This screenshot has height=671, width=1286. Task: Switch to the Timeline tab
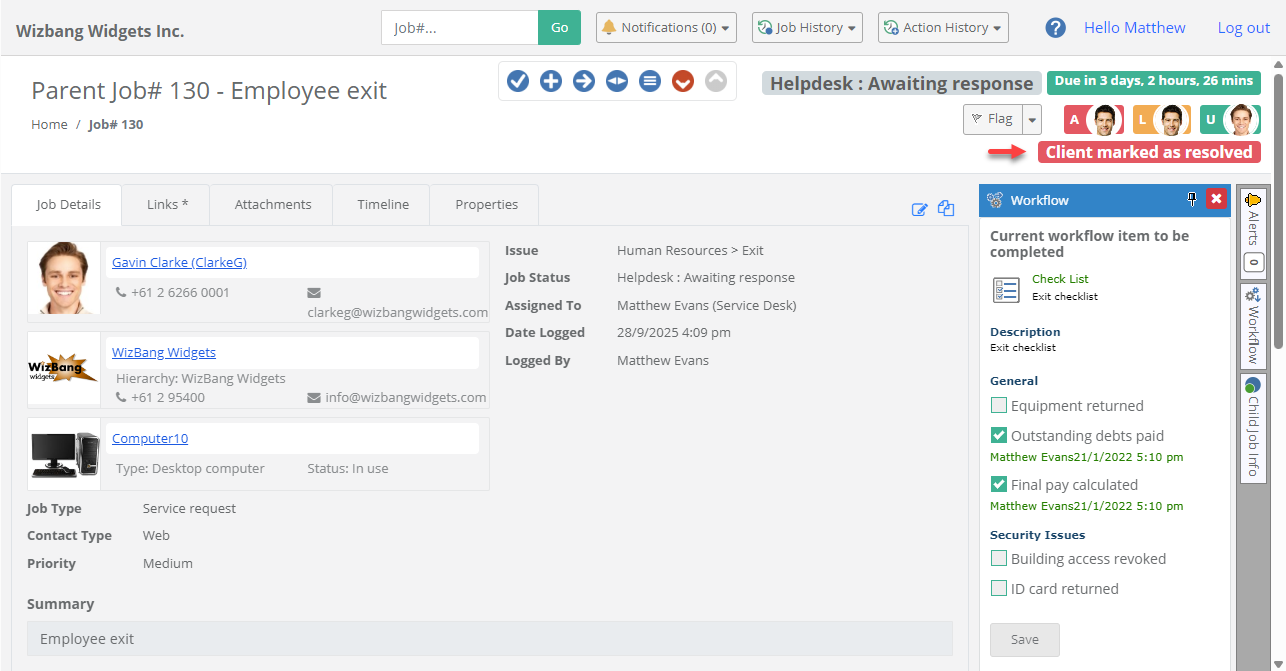point(383,205)
